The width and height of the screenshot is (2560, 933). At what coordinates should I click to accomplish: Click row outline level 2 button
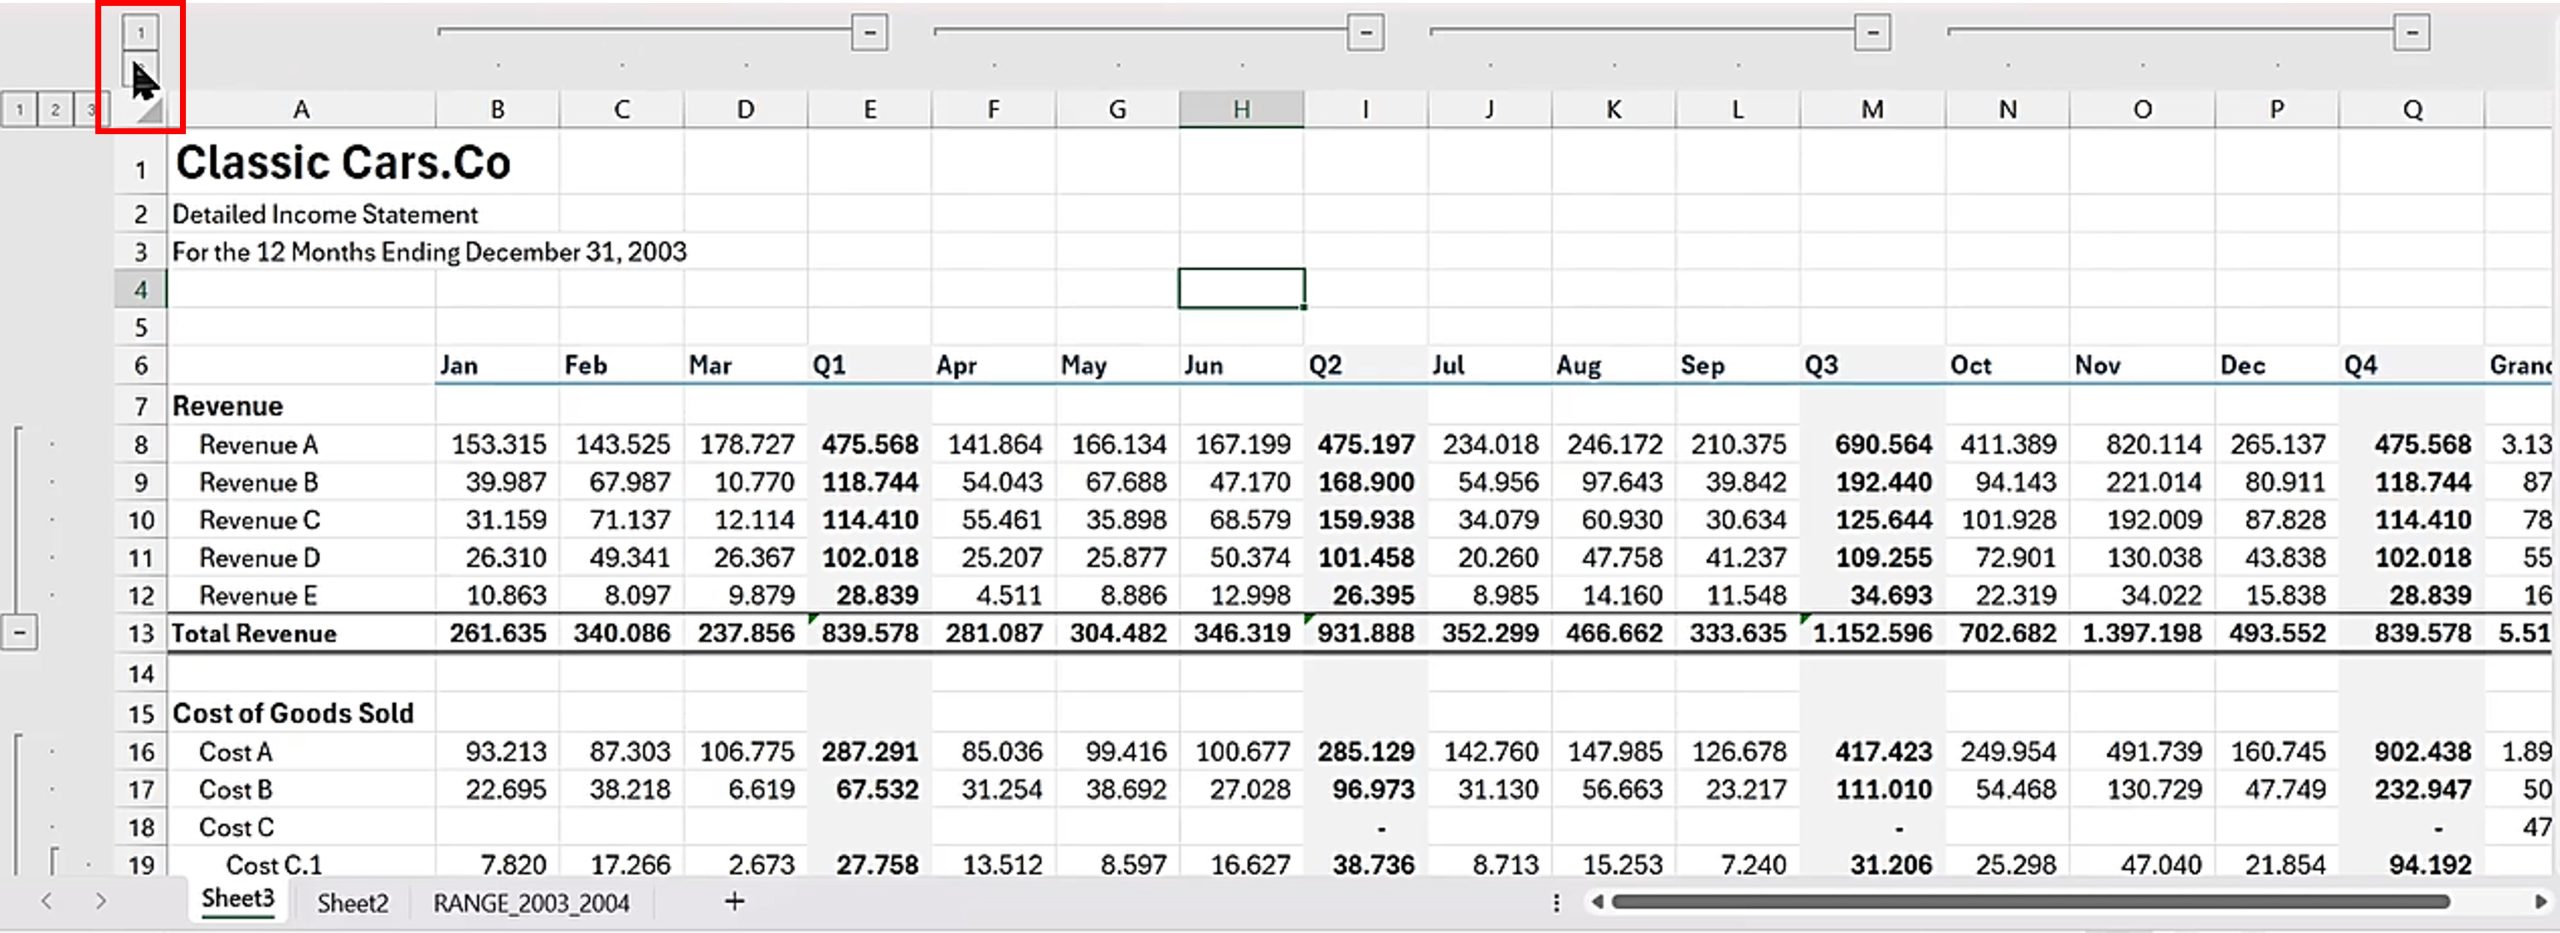point(55,109)
